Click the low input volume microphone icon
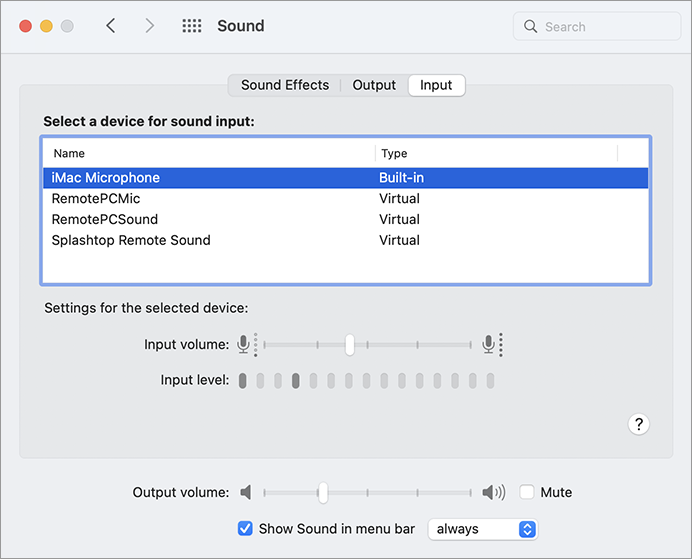Image resolution: width=692 pixels, height=559 pixels. (x=243, y=345)
